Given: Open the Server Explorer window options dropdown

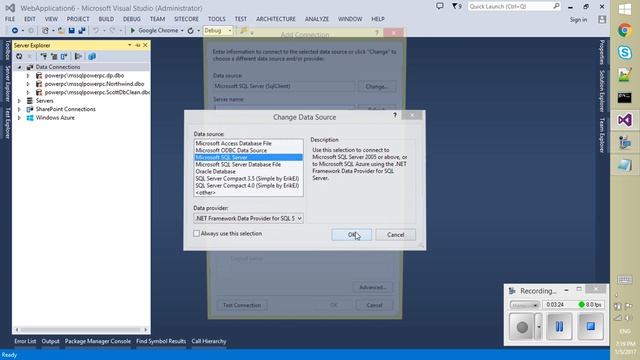Looking at the screenshot, I should [130, 45].
